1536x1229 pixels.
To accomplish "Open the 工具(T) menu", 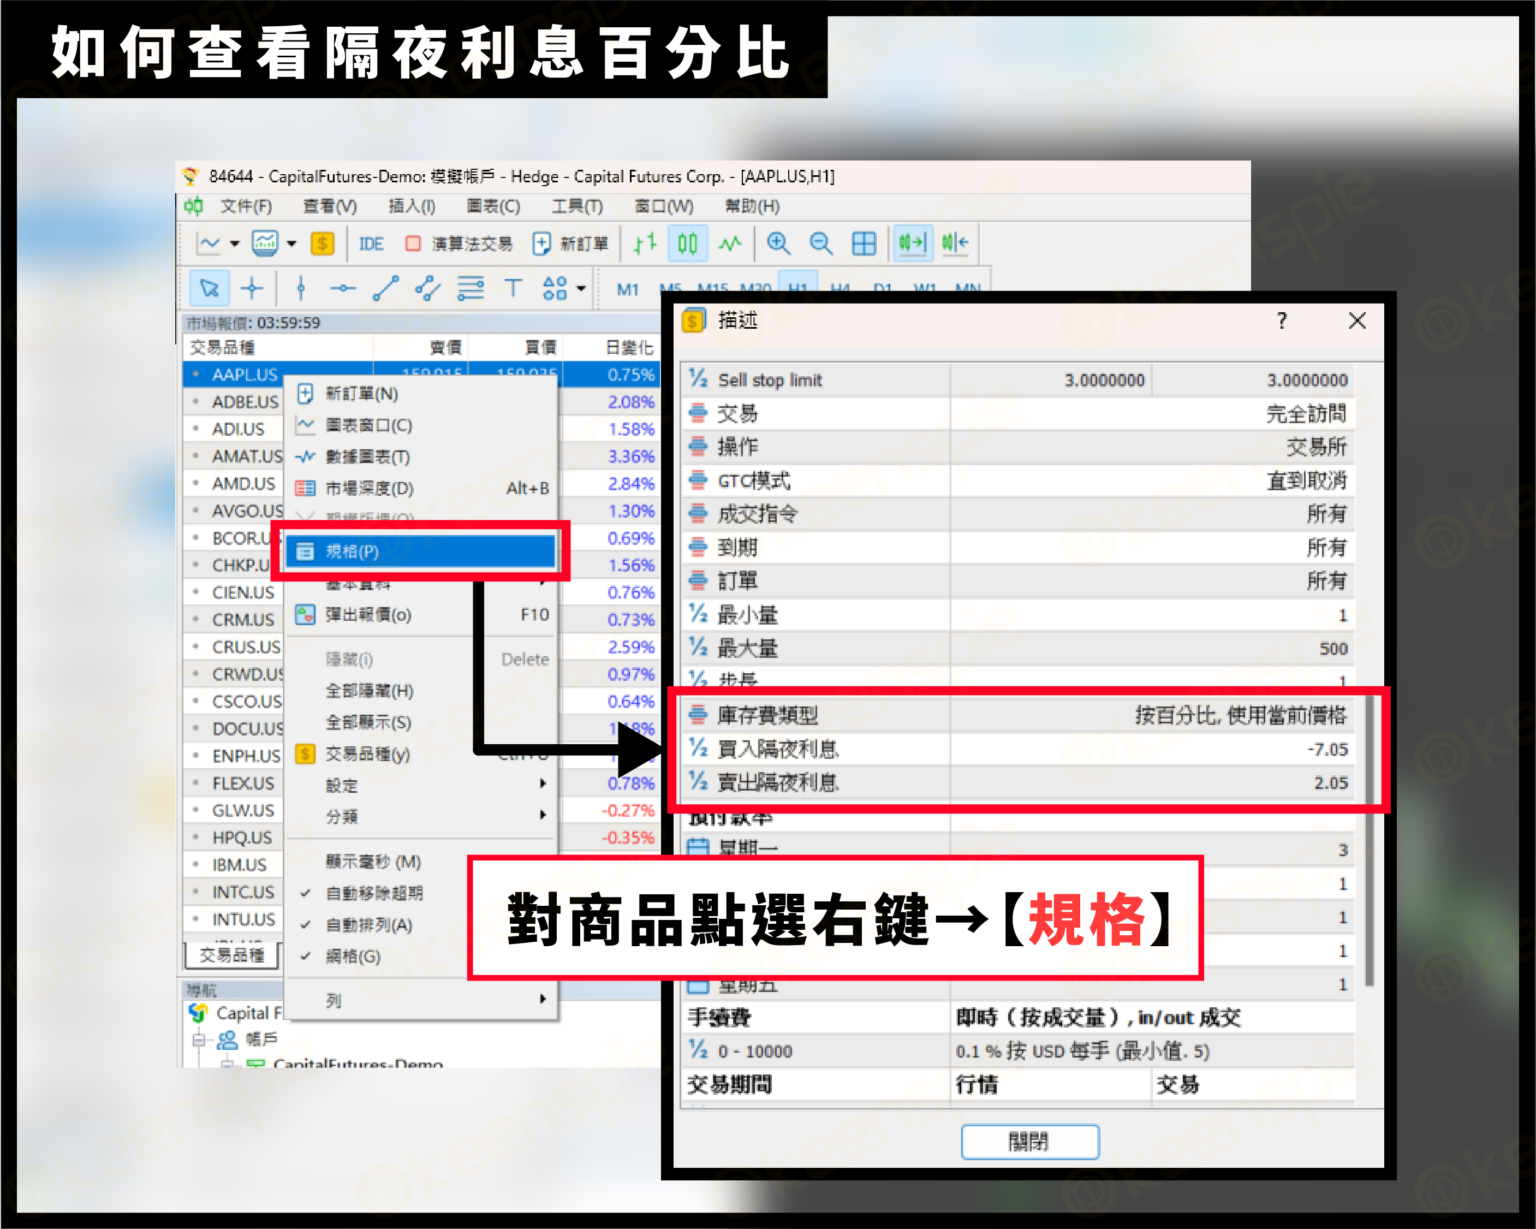I will tap(577, 207).
